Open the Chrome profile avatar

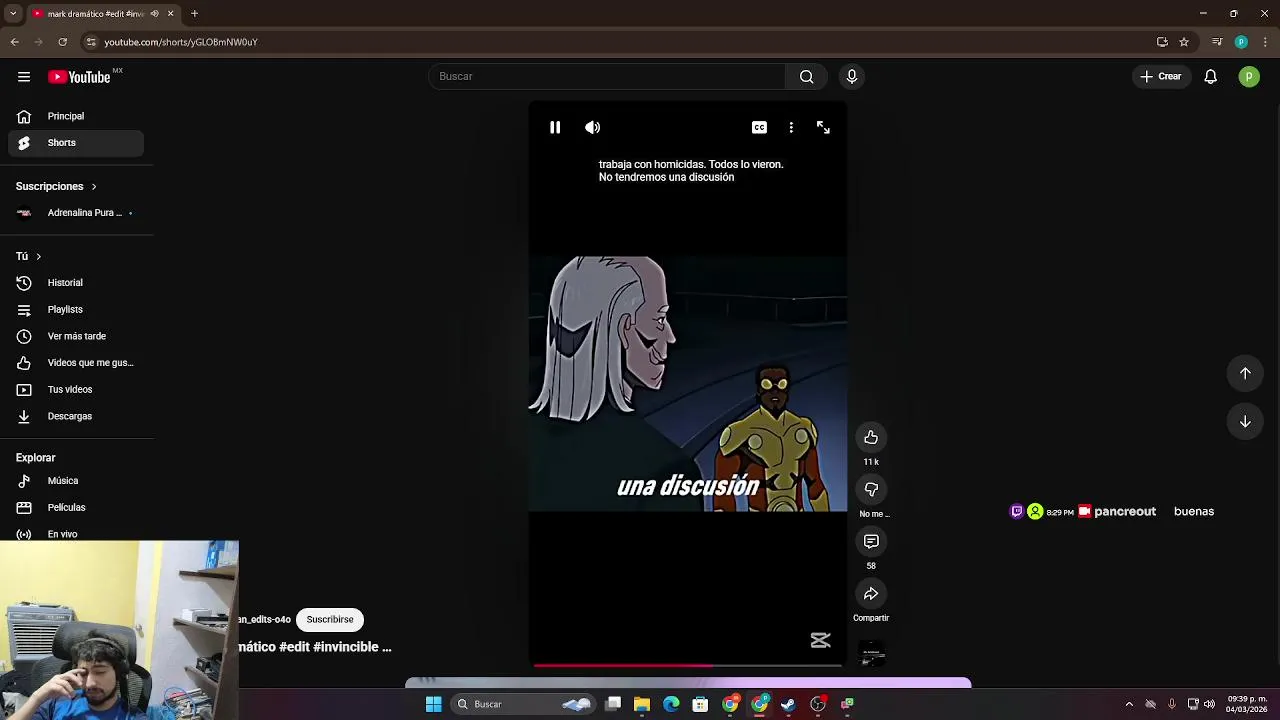(x=1241, y=42)
